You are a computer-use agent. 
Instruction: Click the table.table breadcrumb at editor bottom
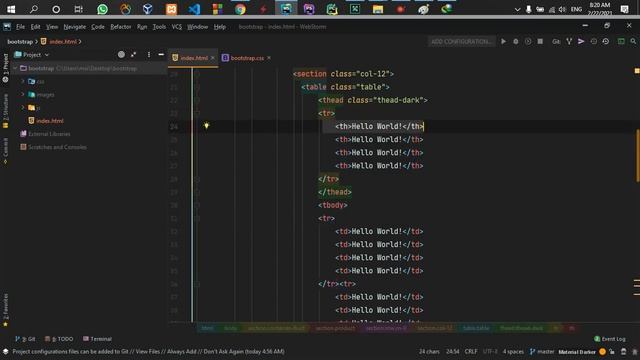click(x=476, y=328)
